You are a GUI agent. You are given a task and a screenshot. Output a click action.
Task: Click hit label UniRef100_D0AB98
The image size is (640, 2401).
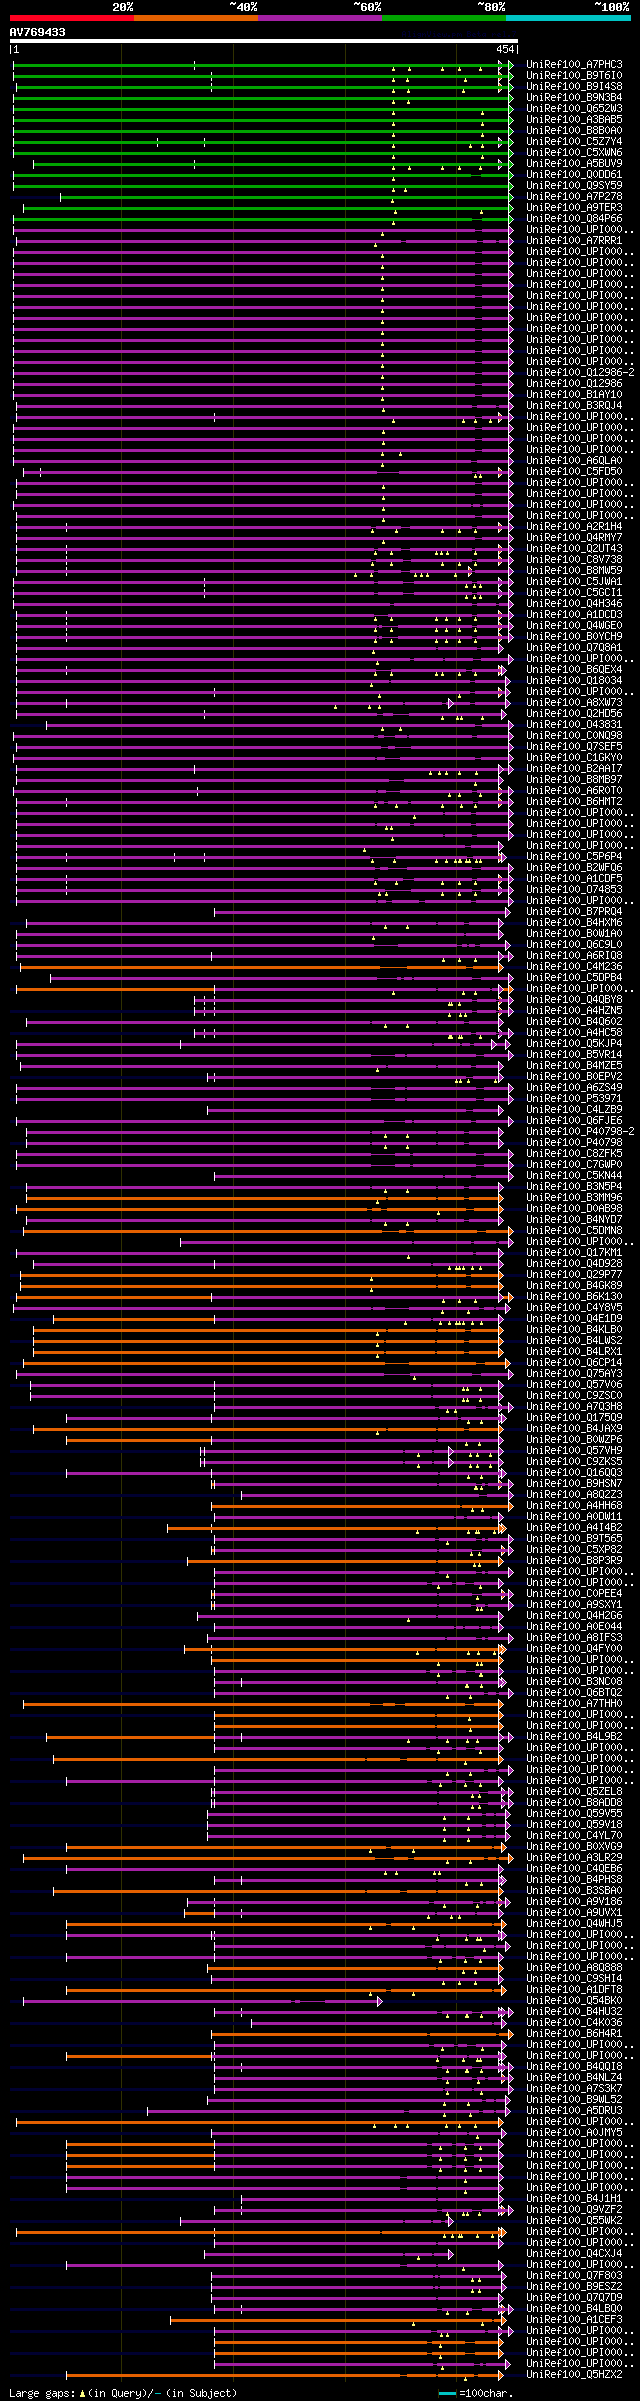pos(574,1208)
